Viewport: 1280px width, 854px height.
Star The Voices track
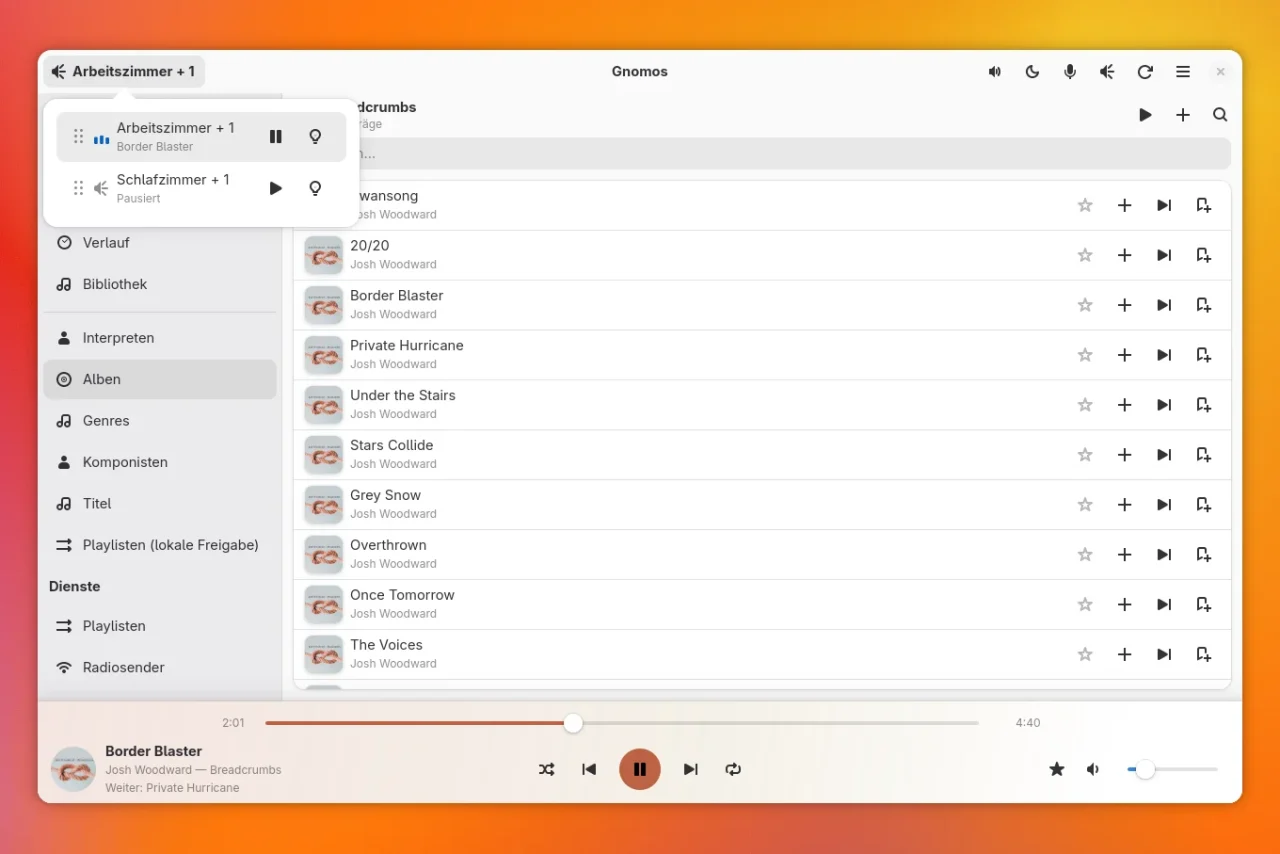(x=1085, y=655)
